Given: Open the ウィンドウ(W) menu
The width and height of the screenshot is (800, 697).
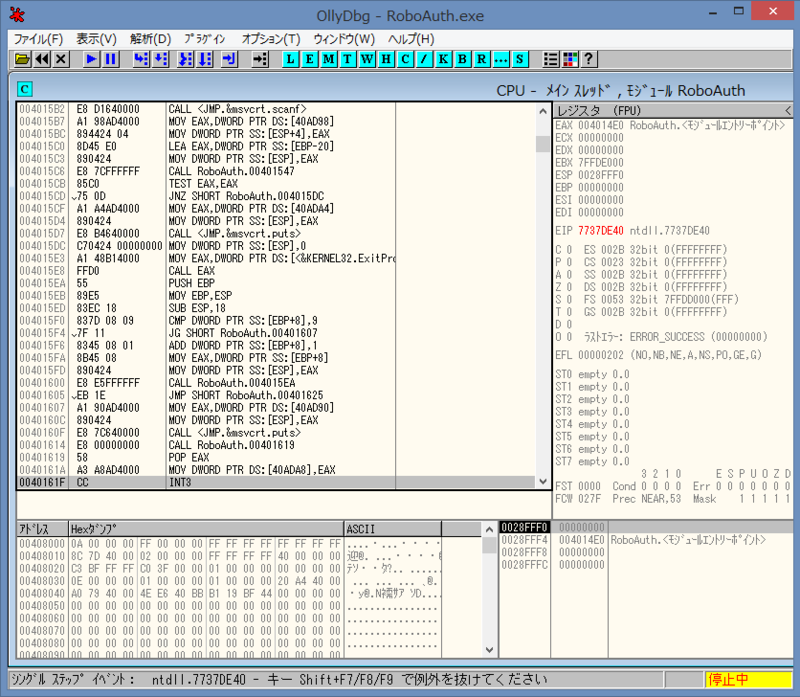Looking at the screenshot, I should coord(344,39).
